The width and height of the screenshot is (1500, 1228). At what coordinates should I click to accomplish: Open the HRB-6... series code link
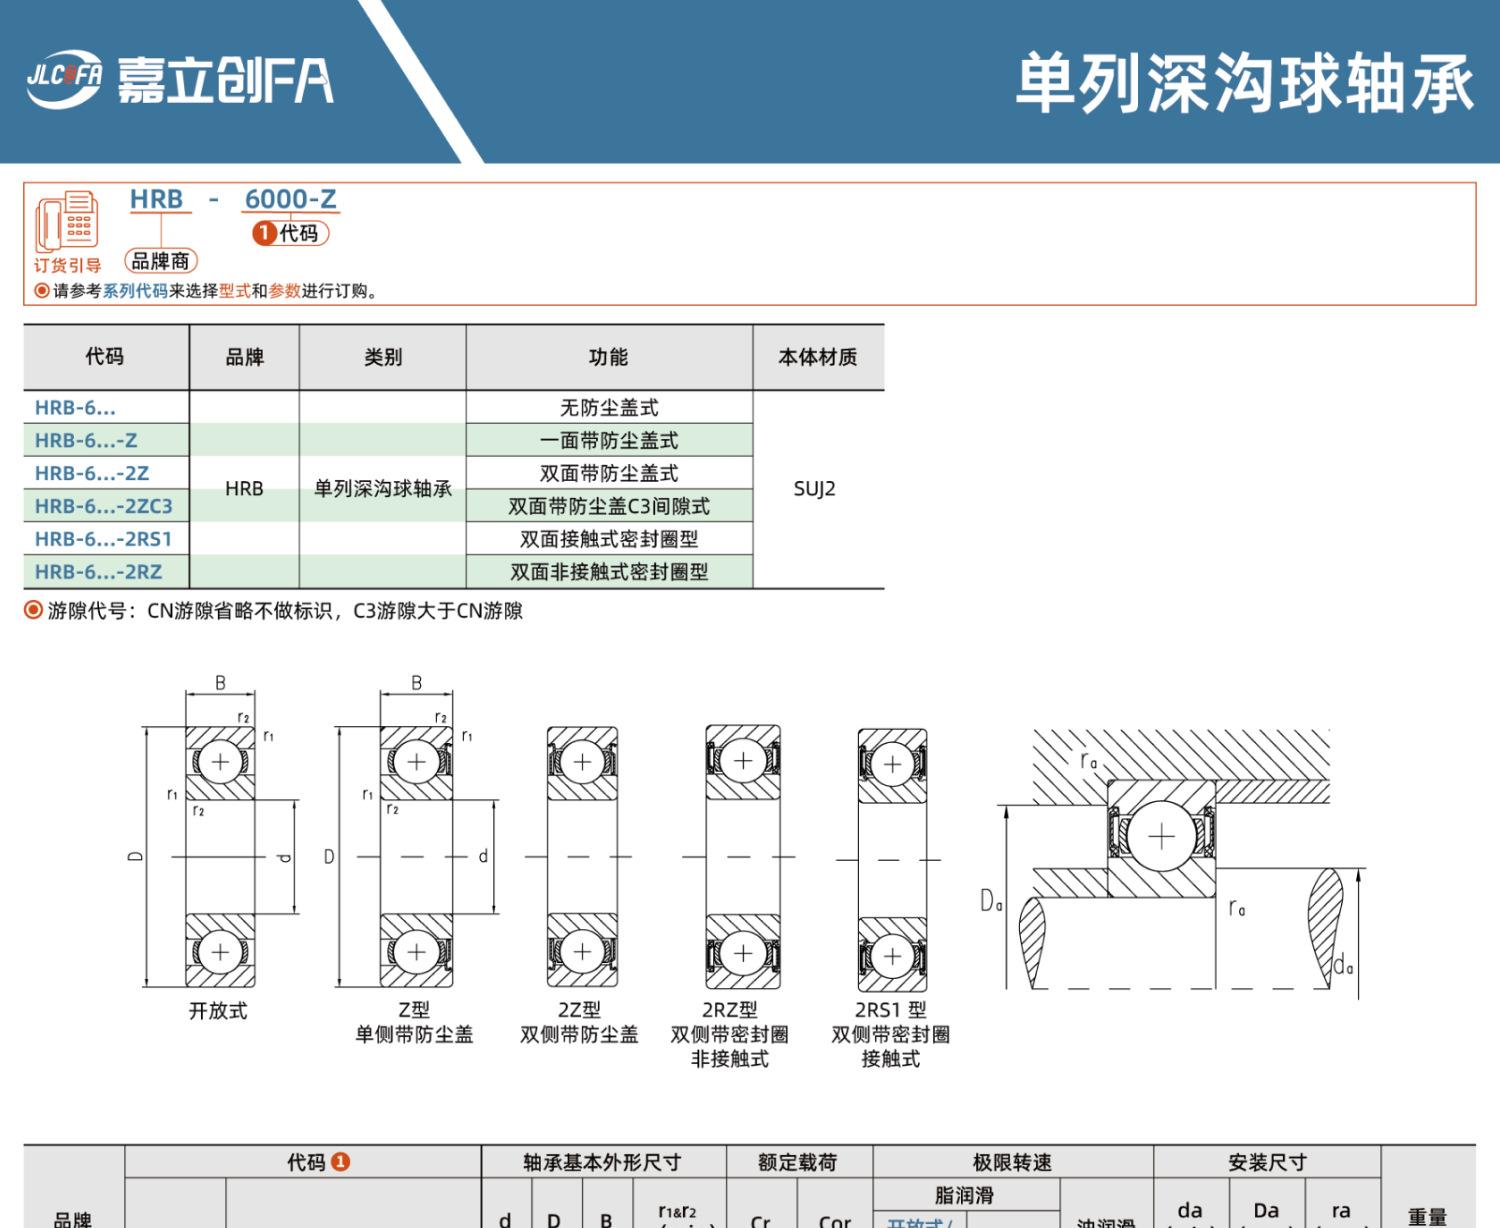75,408
